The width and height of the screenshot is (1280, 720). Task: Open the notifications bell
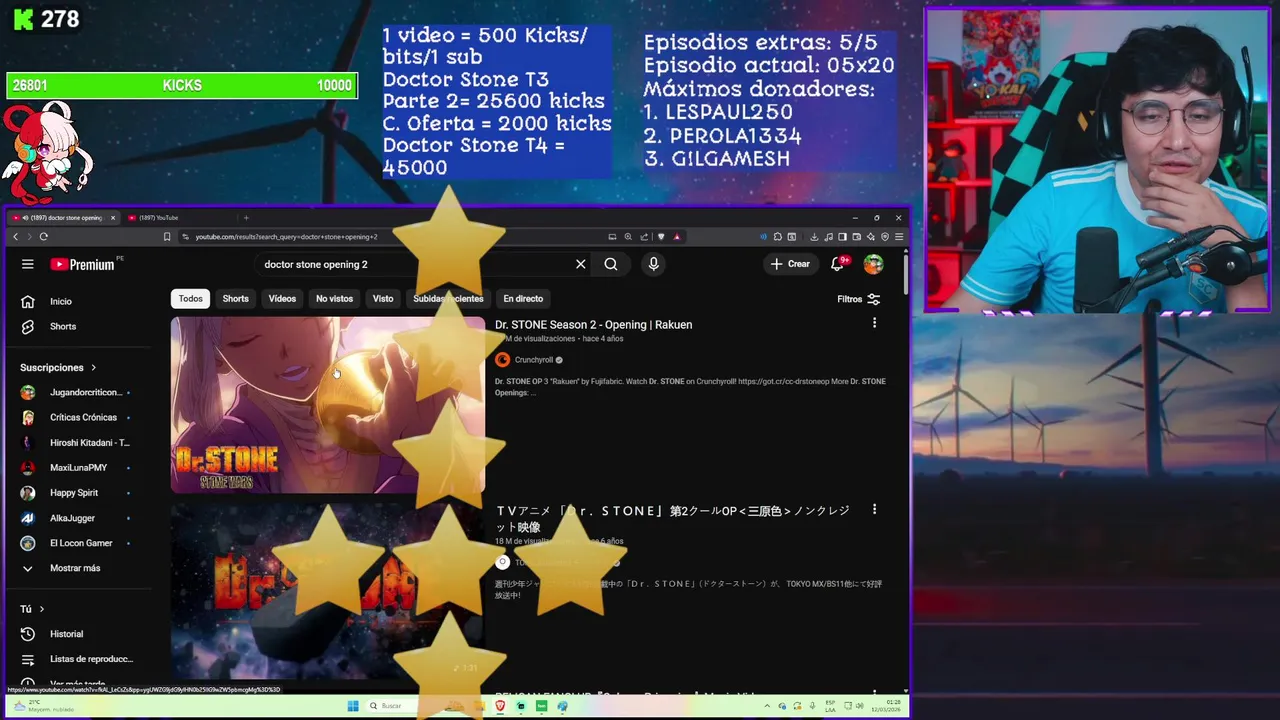click(x=838, y=264)
